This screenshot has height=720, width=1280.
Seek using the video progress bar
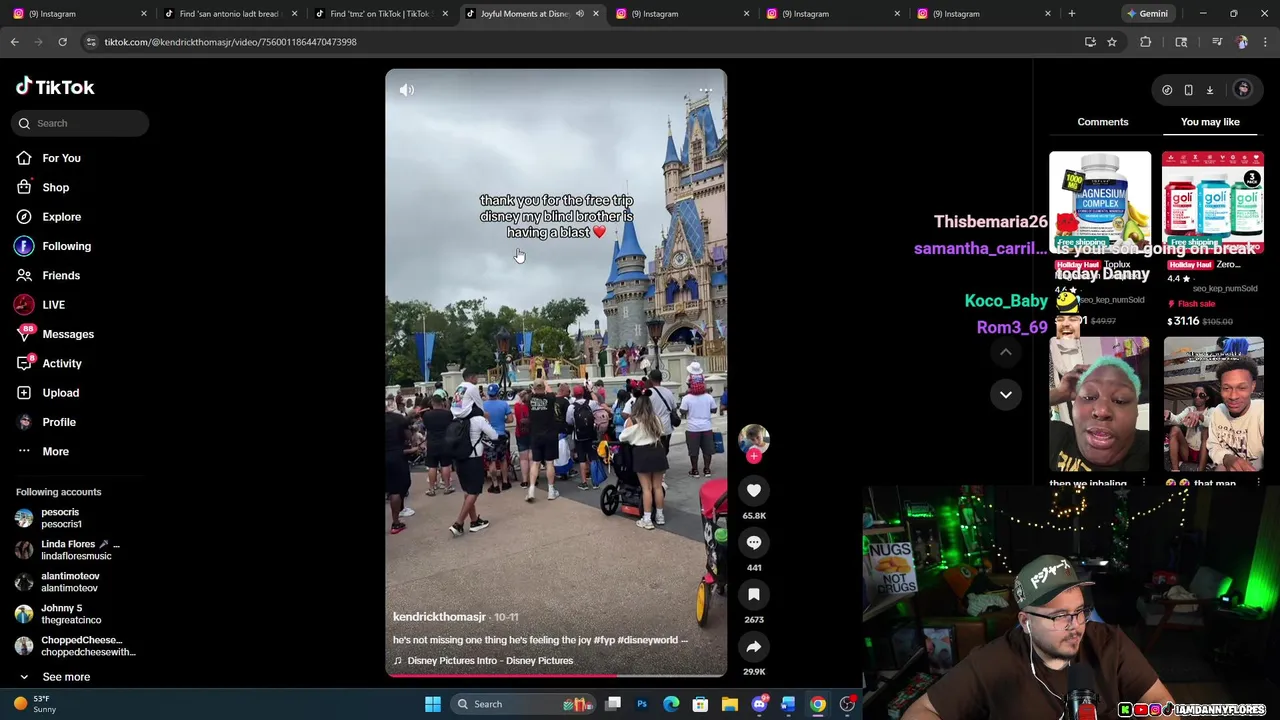[556, 675]
